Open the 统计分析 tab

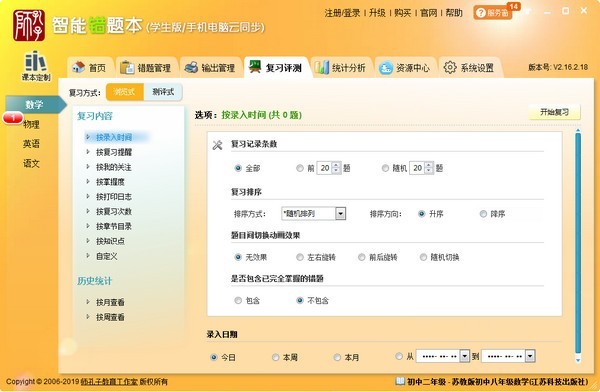(x=341, y=68)
